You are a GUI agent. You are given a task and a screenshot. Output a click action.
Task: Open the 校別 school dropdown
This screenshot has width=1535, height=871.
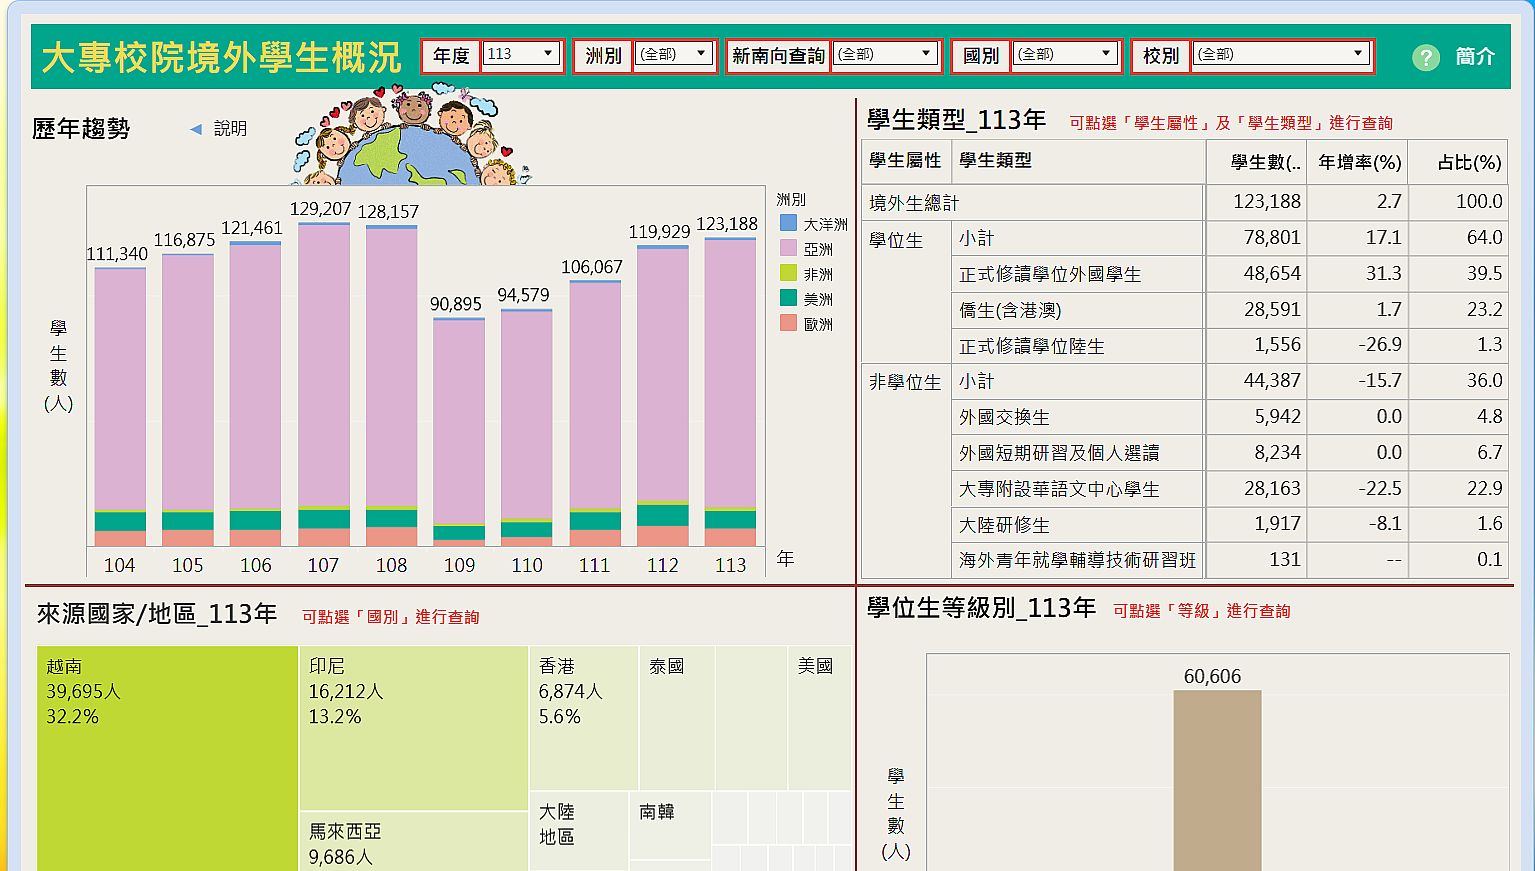[1281, 55]
